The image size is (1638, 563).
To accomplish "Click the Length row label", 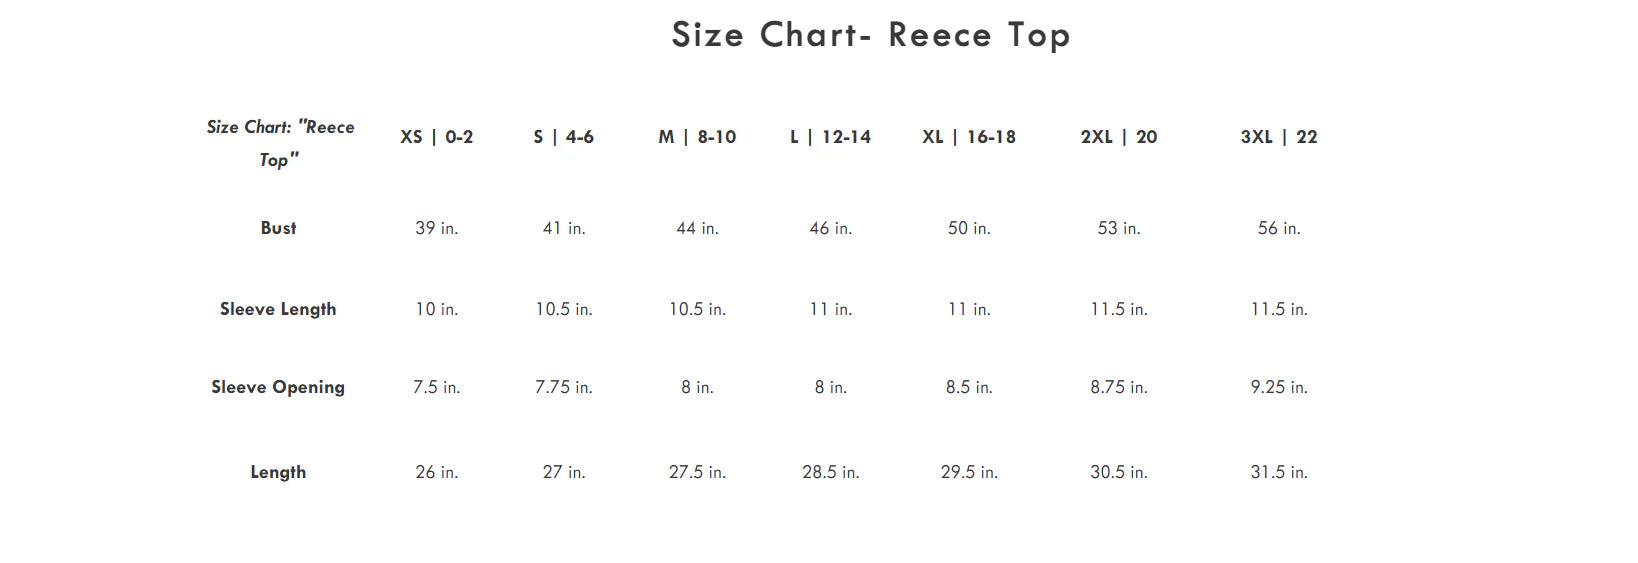I will click(x=278, y=472).
